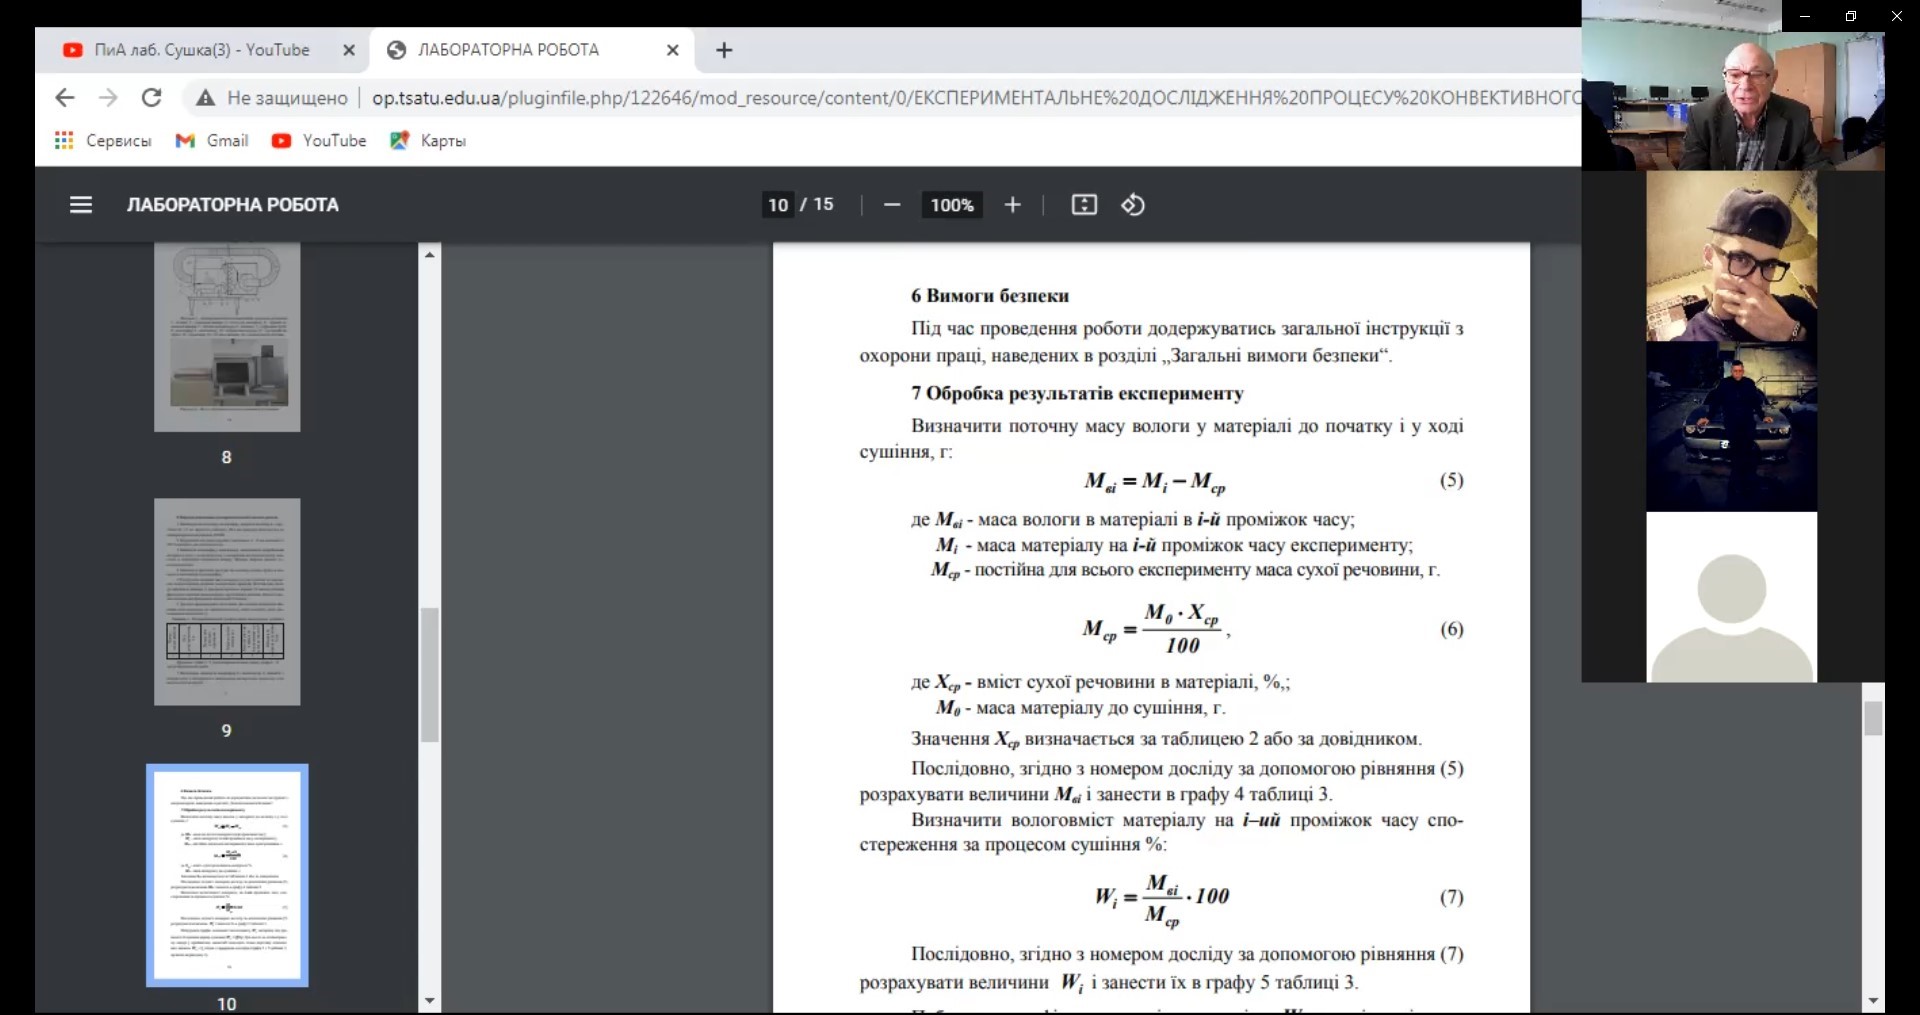Zoom in on the PDF document
1920x1015 pixels.
point(1013,205)
